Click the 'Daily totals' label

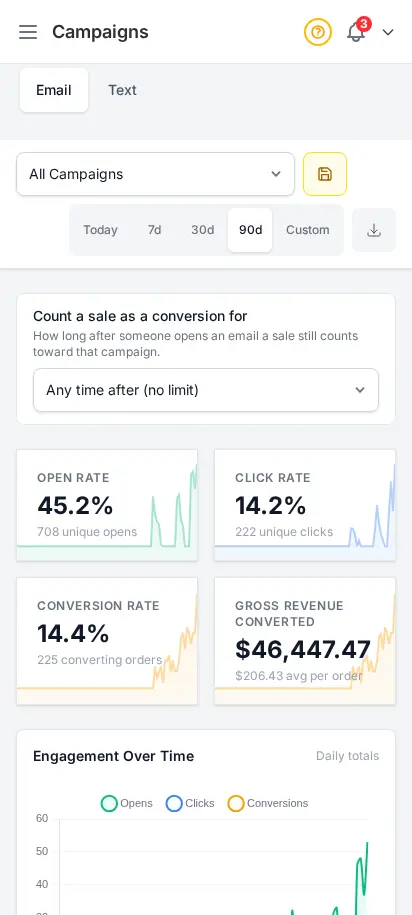(x=347, y=756)
